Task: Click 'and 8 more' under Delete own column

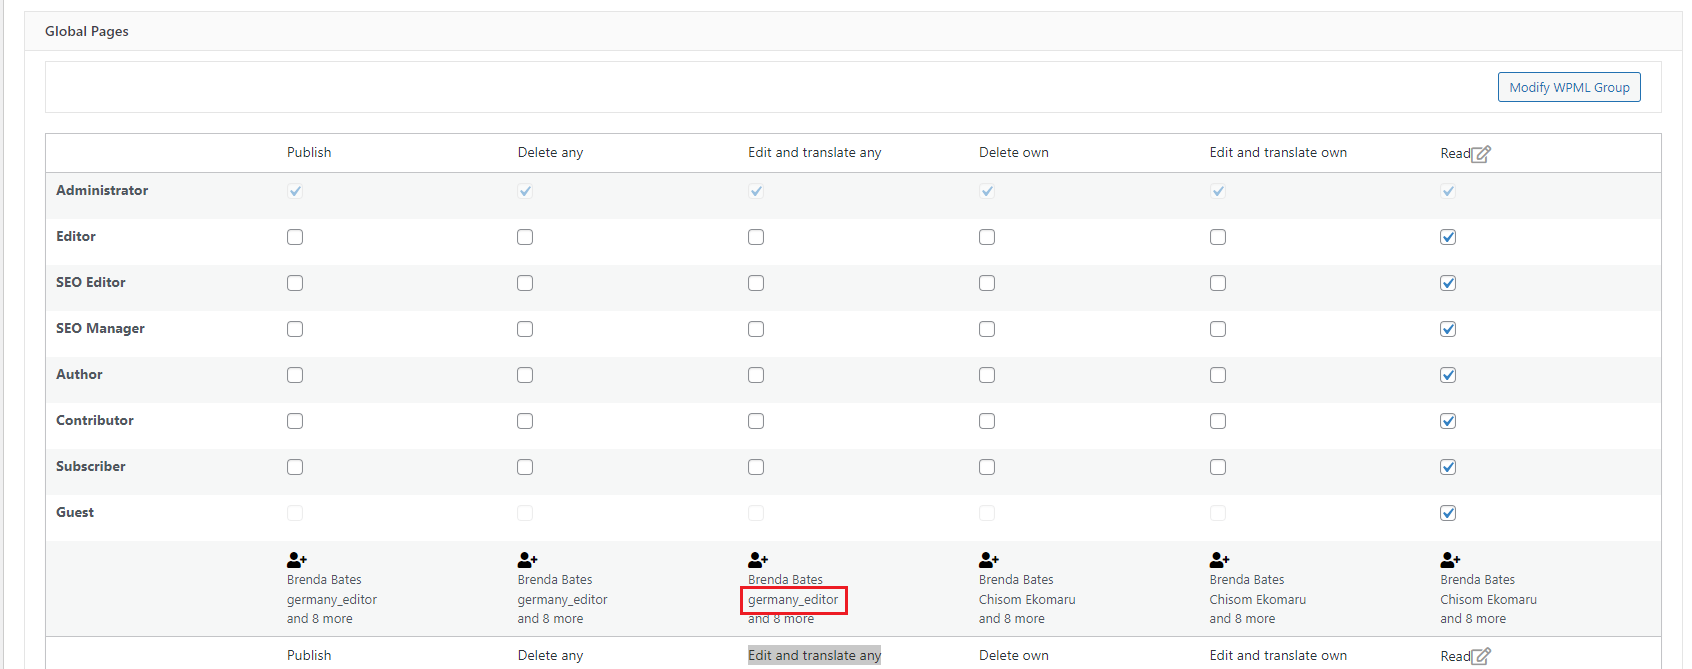Action: coord(1012,619)
